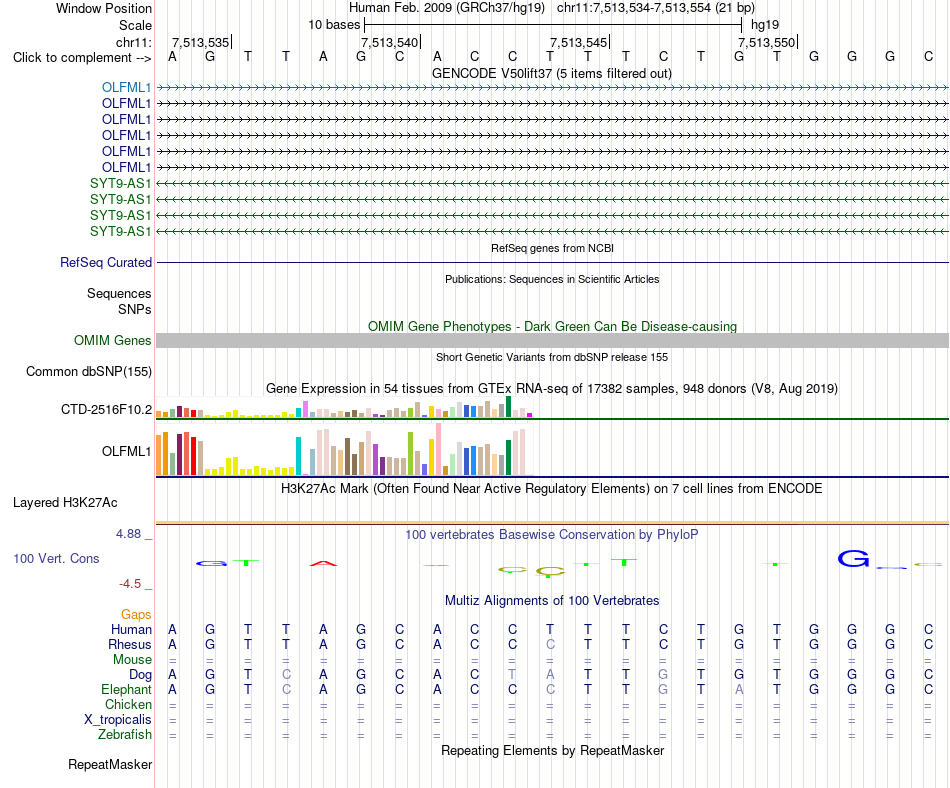This screenshot has height=788, width=950.
Task: Click the 'RepeatMasker' track label
Action: (x=110, y=764)
